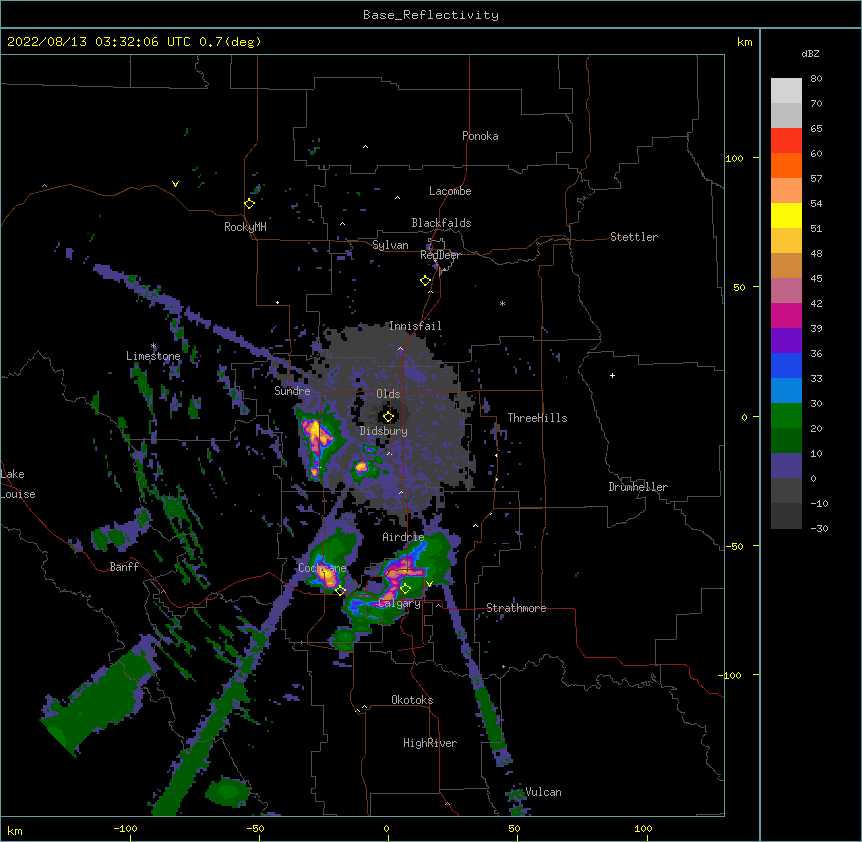Click the Vulcan city label
The width and height of the screenshot is (862, 842).
(x=543, y=792)
